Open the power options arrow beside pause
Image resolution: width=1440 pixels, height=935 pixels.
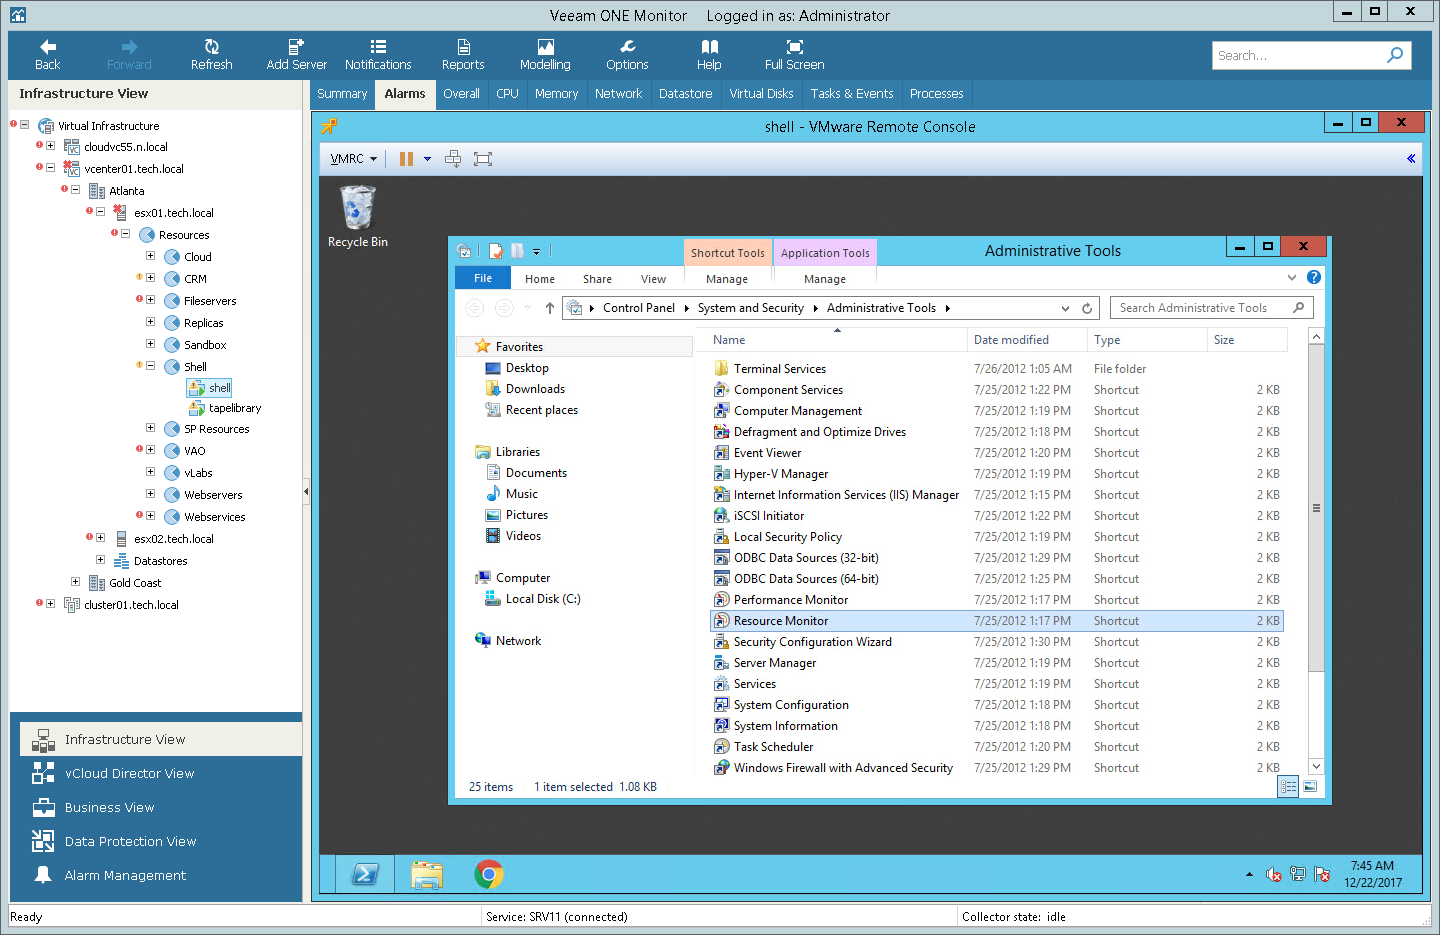click(427, 159)
